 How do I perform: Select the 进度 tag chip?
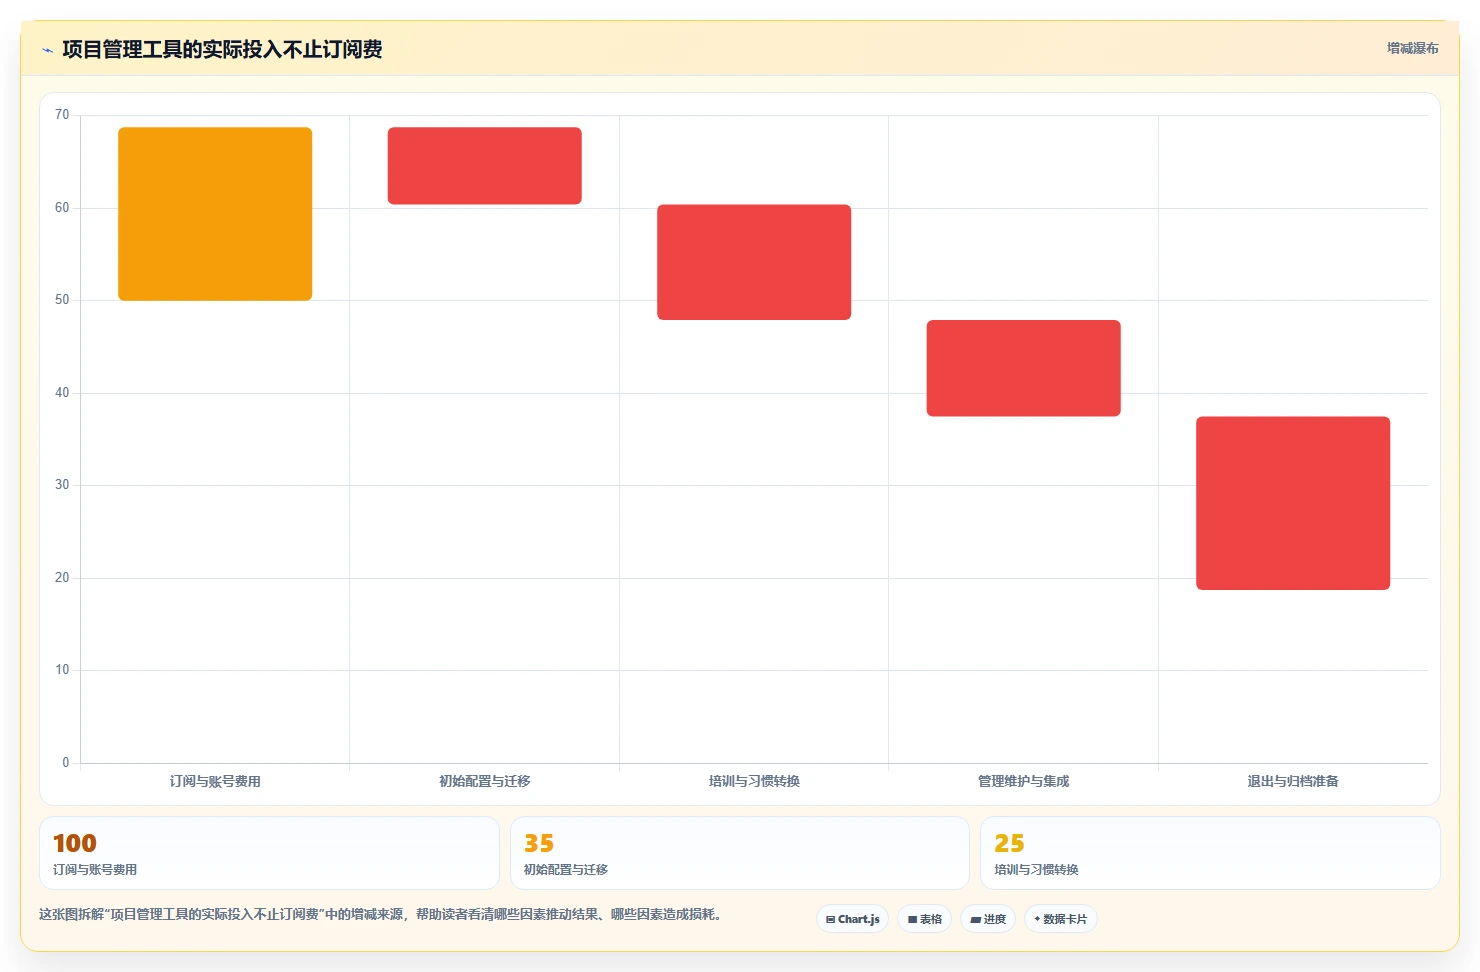point(988,919)
